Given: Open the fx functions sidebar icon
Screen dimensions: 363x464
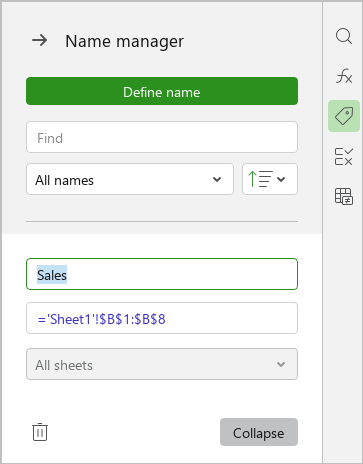Looking at the screenshot, I should click(344, 76).
